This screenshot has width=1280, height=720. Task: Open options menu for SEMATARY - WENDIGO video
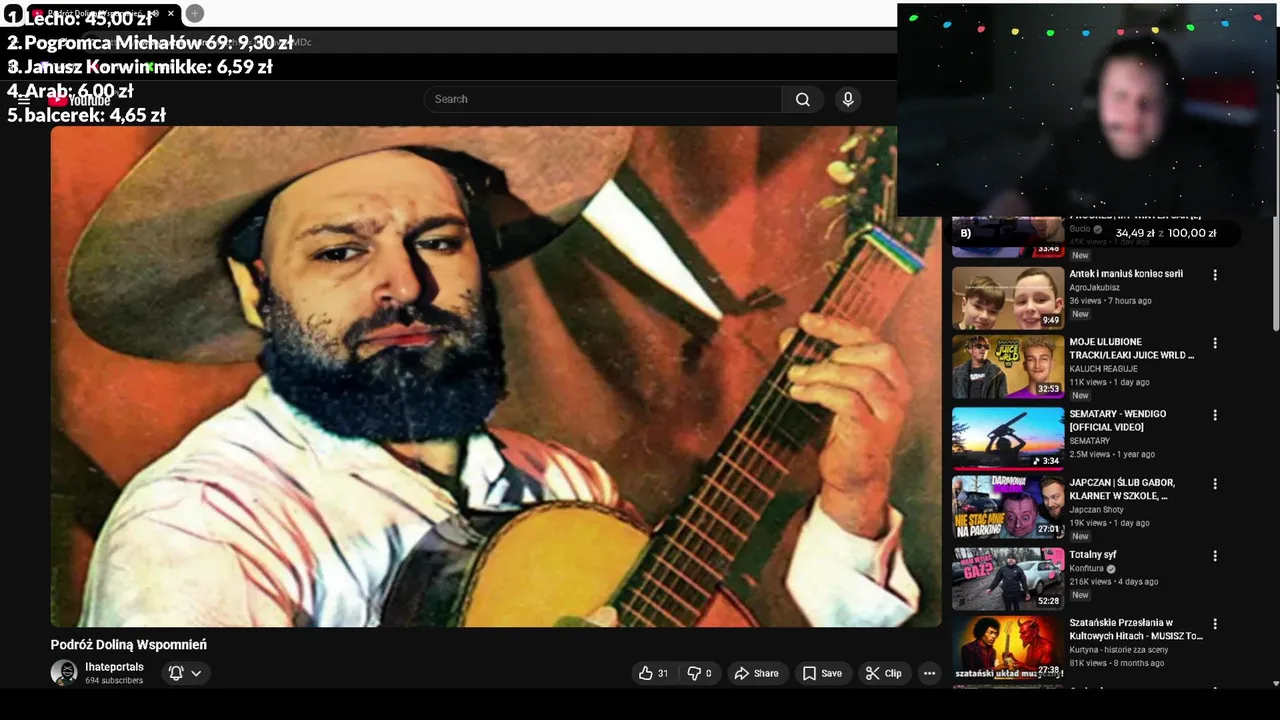tap(1215, 415)
